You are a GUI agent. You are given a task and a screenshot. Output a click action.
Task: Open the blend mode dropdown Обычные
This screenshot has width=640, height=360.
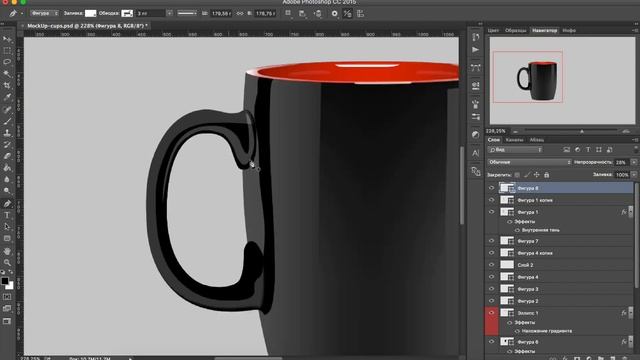(x=529, y=162)
